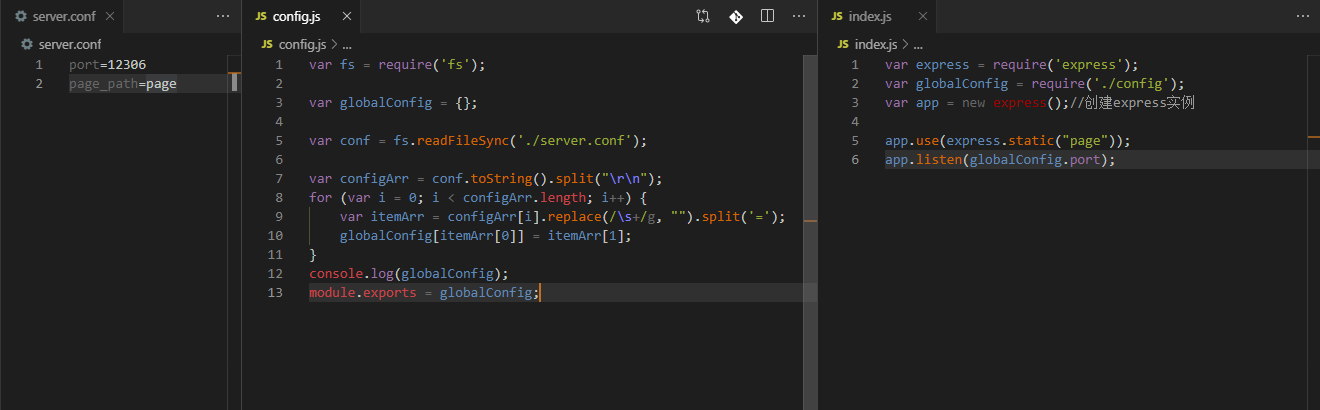Click the module.exports = globalConfig line
This screenshot has width=1320, height=410.
[424, 293]
